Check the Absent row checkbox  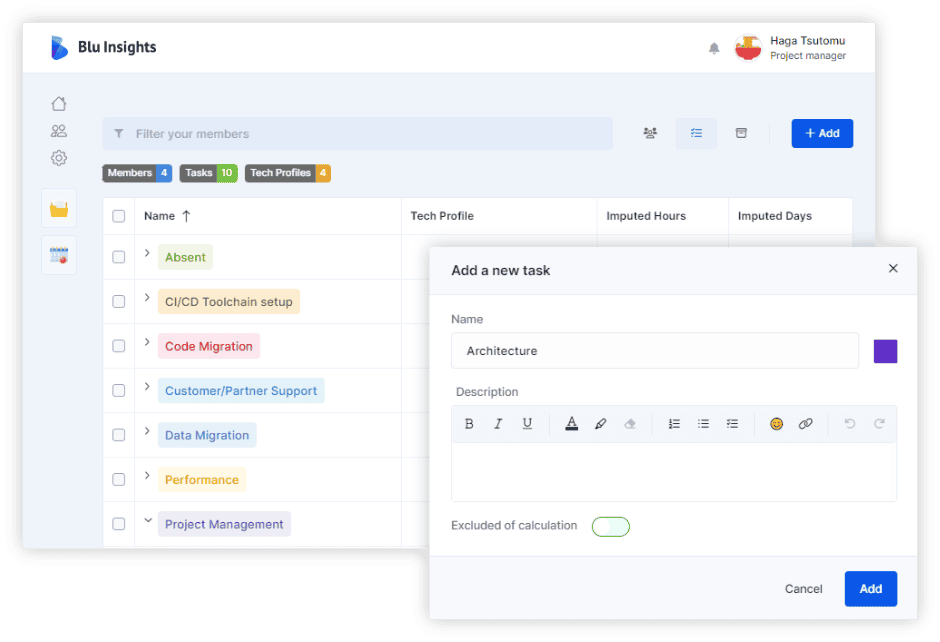click(119, 257)
